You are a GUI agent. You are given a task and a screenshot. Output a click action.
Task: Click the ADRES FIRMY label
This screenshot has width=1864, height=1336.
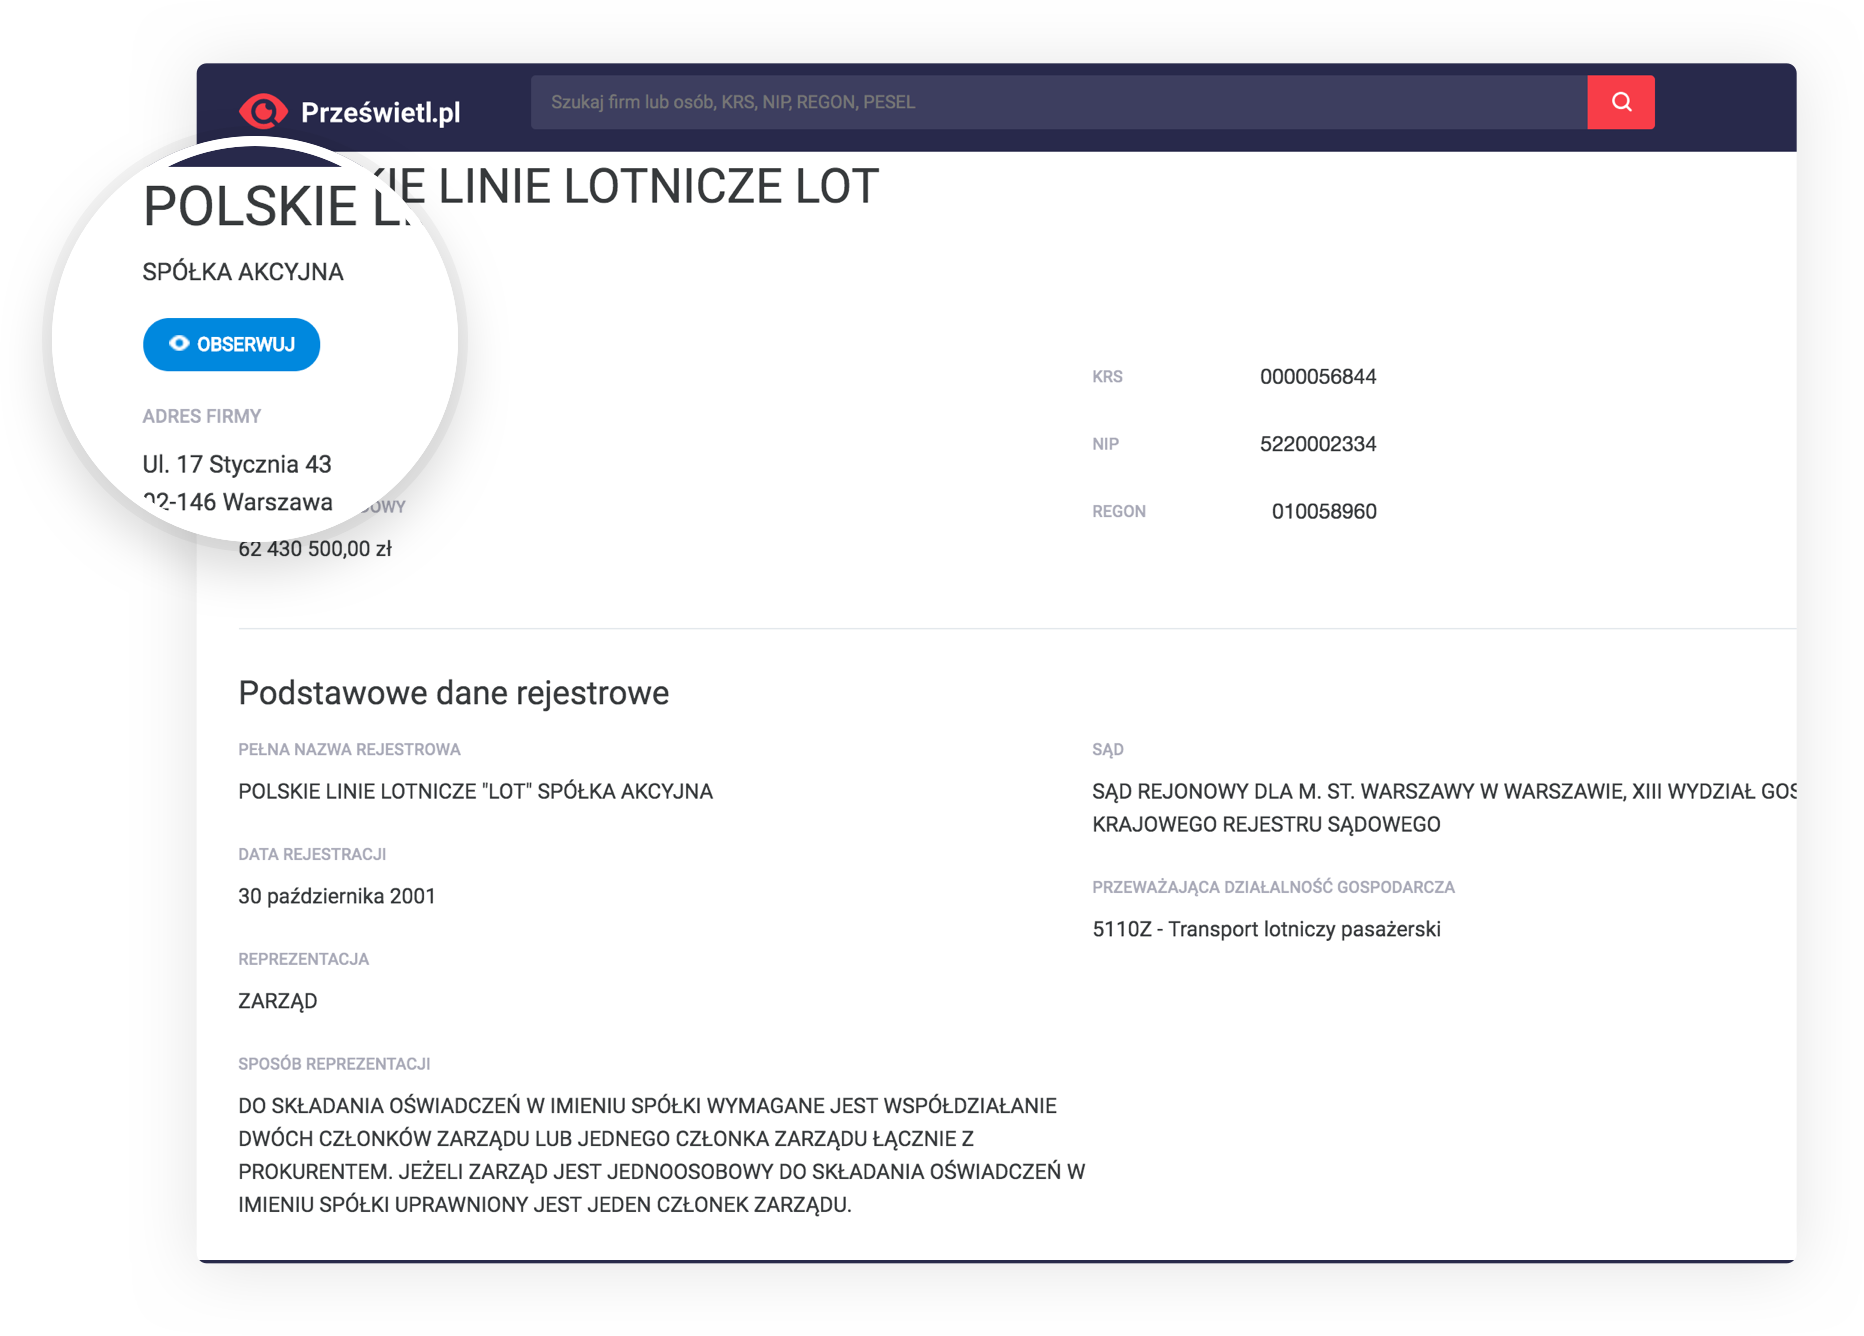[x=201, y=416]
